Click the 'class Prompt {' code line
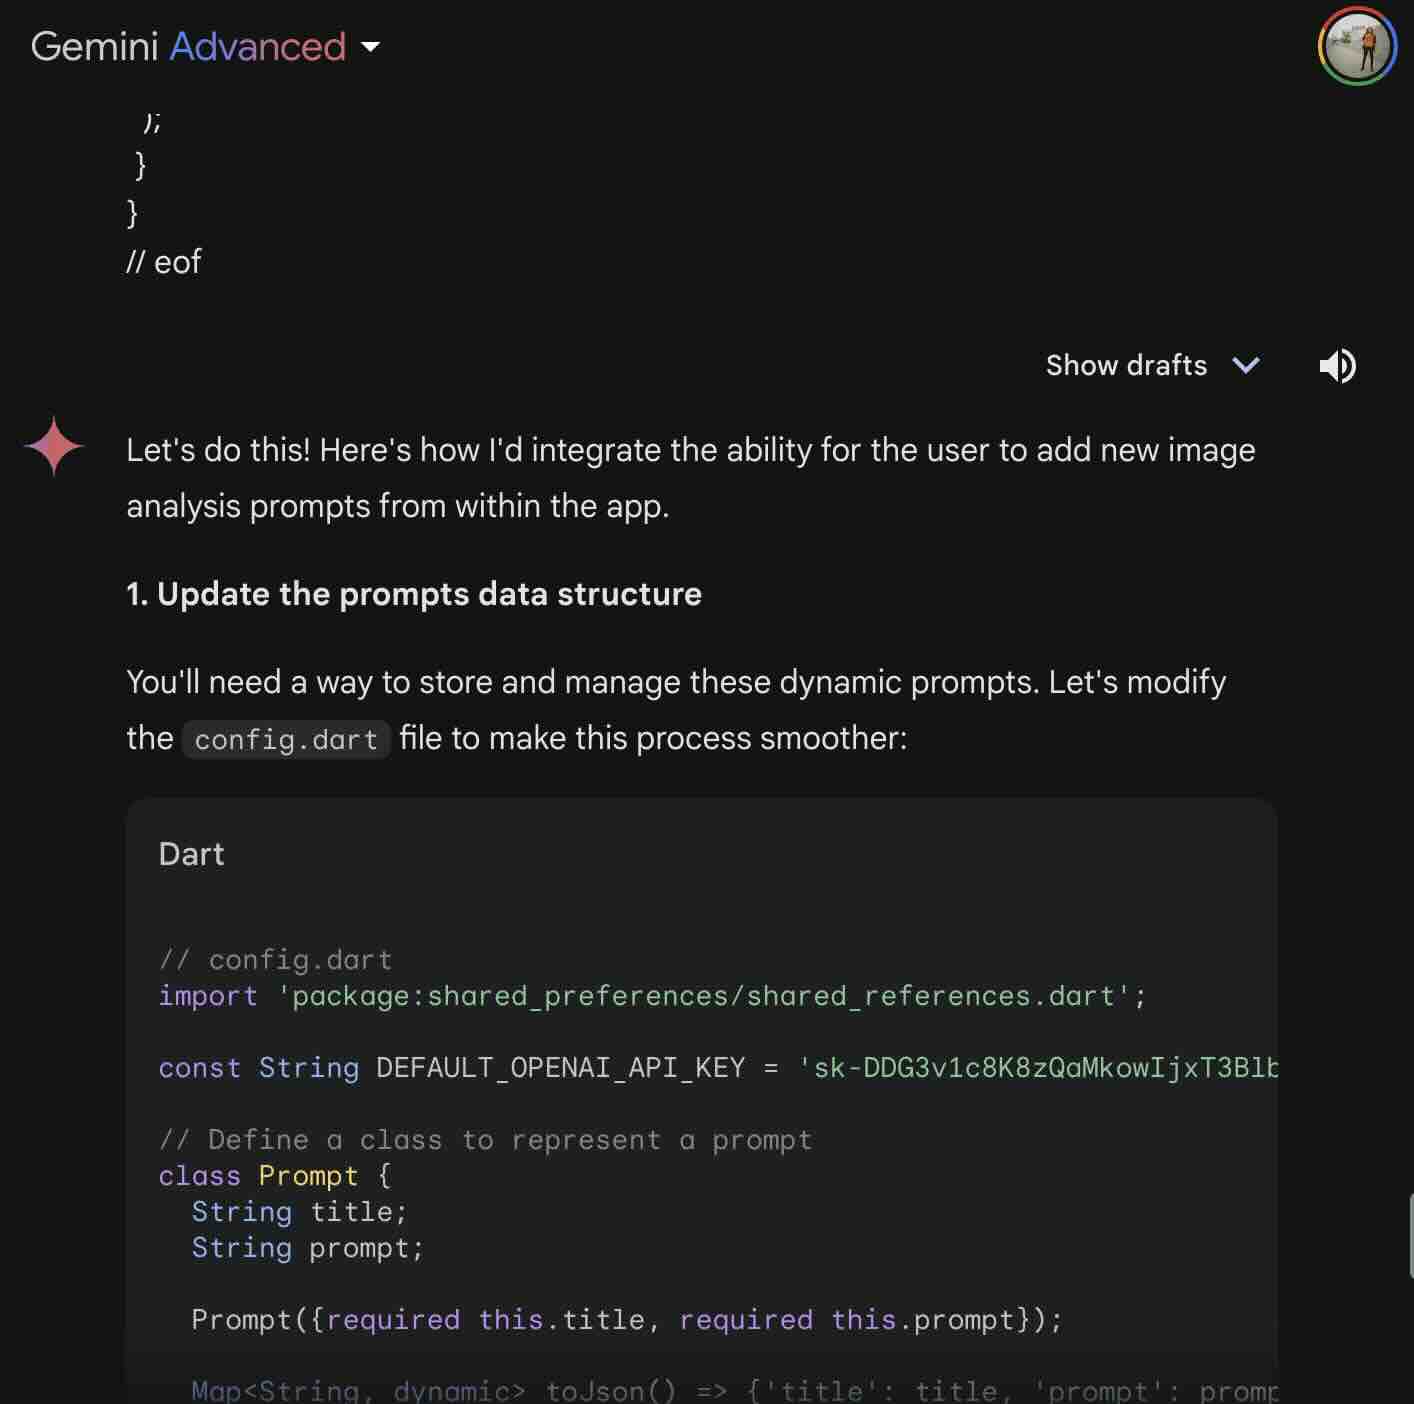 275,1176
